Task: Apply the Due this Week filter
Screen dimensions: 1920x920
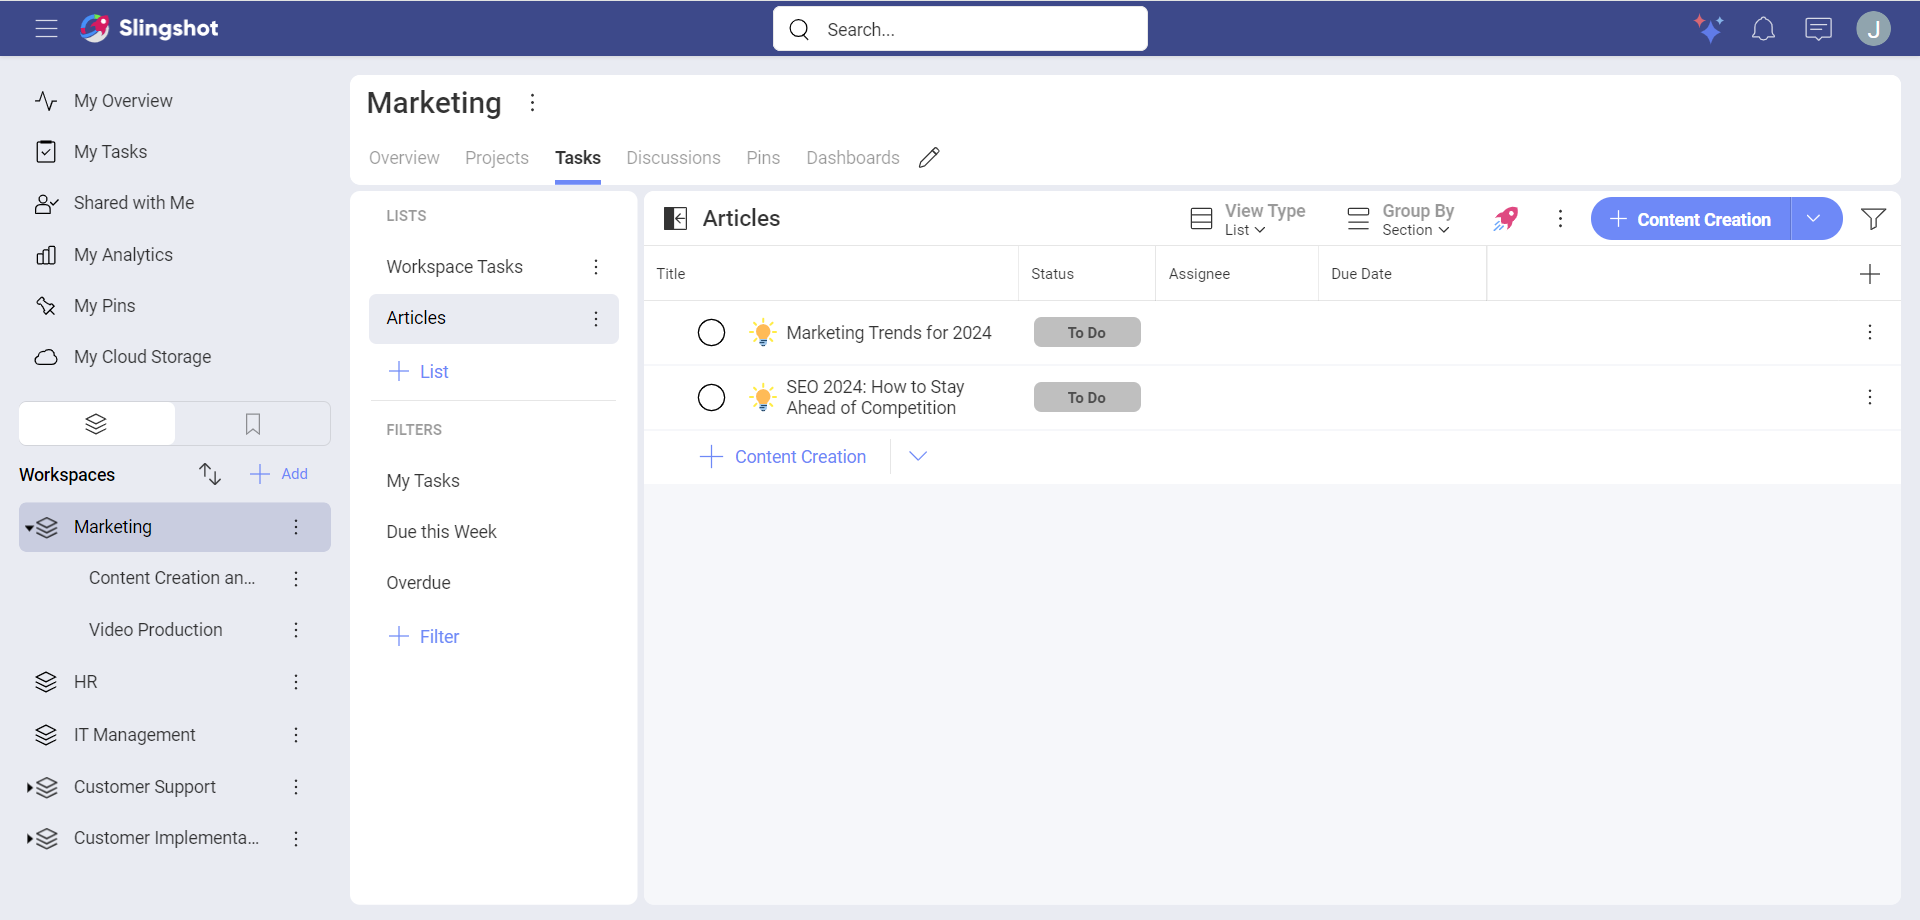Action: (441, 532)
